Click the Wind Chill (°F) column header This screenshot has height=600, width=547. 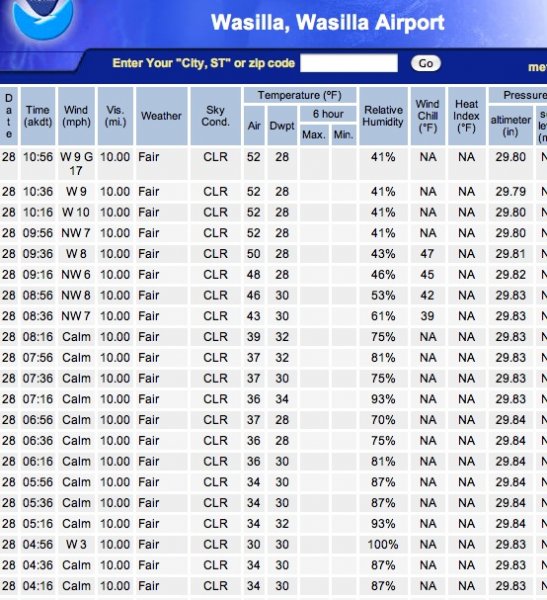[428, 116]
